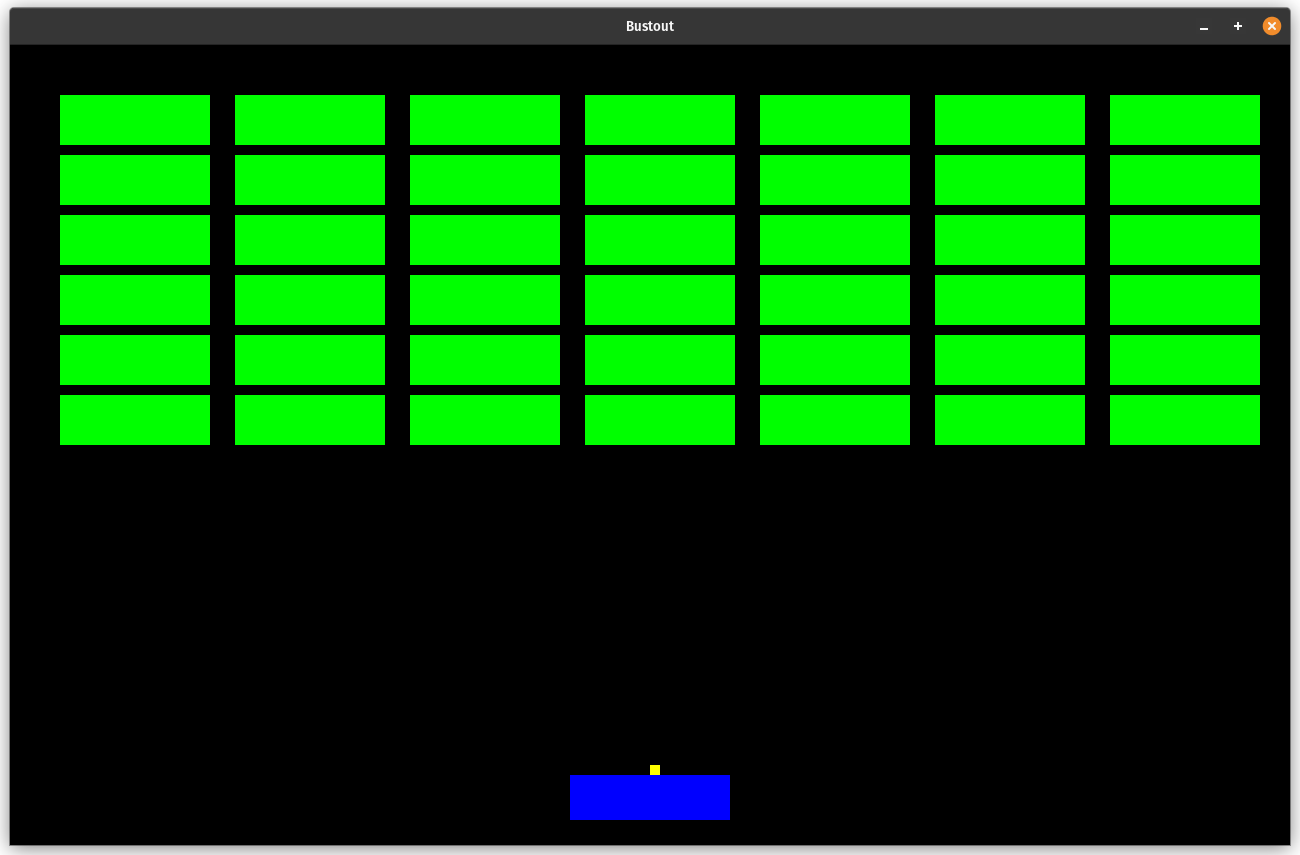
Task: Click top-row brick in the sixth column
Action: [x=1010, y=120]
